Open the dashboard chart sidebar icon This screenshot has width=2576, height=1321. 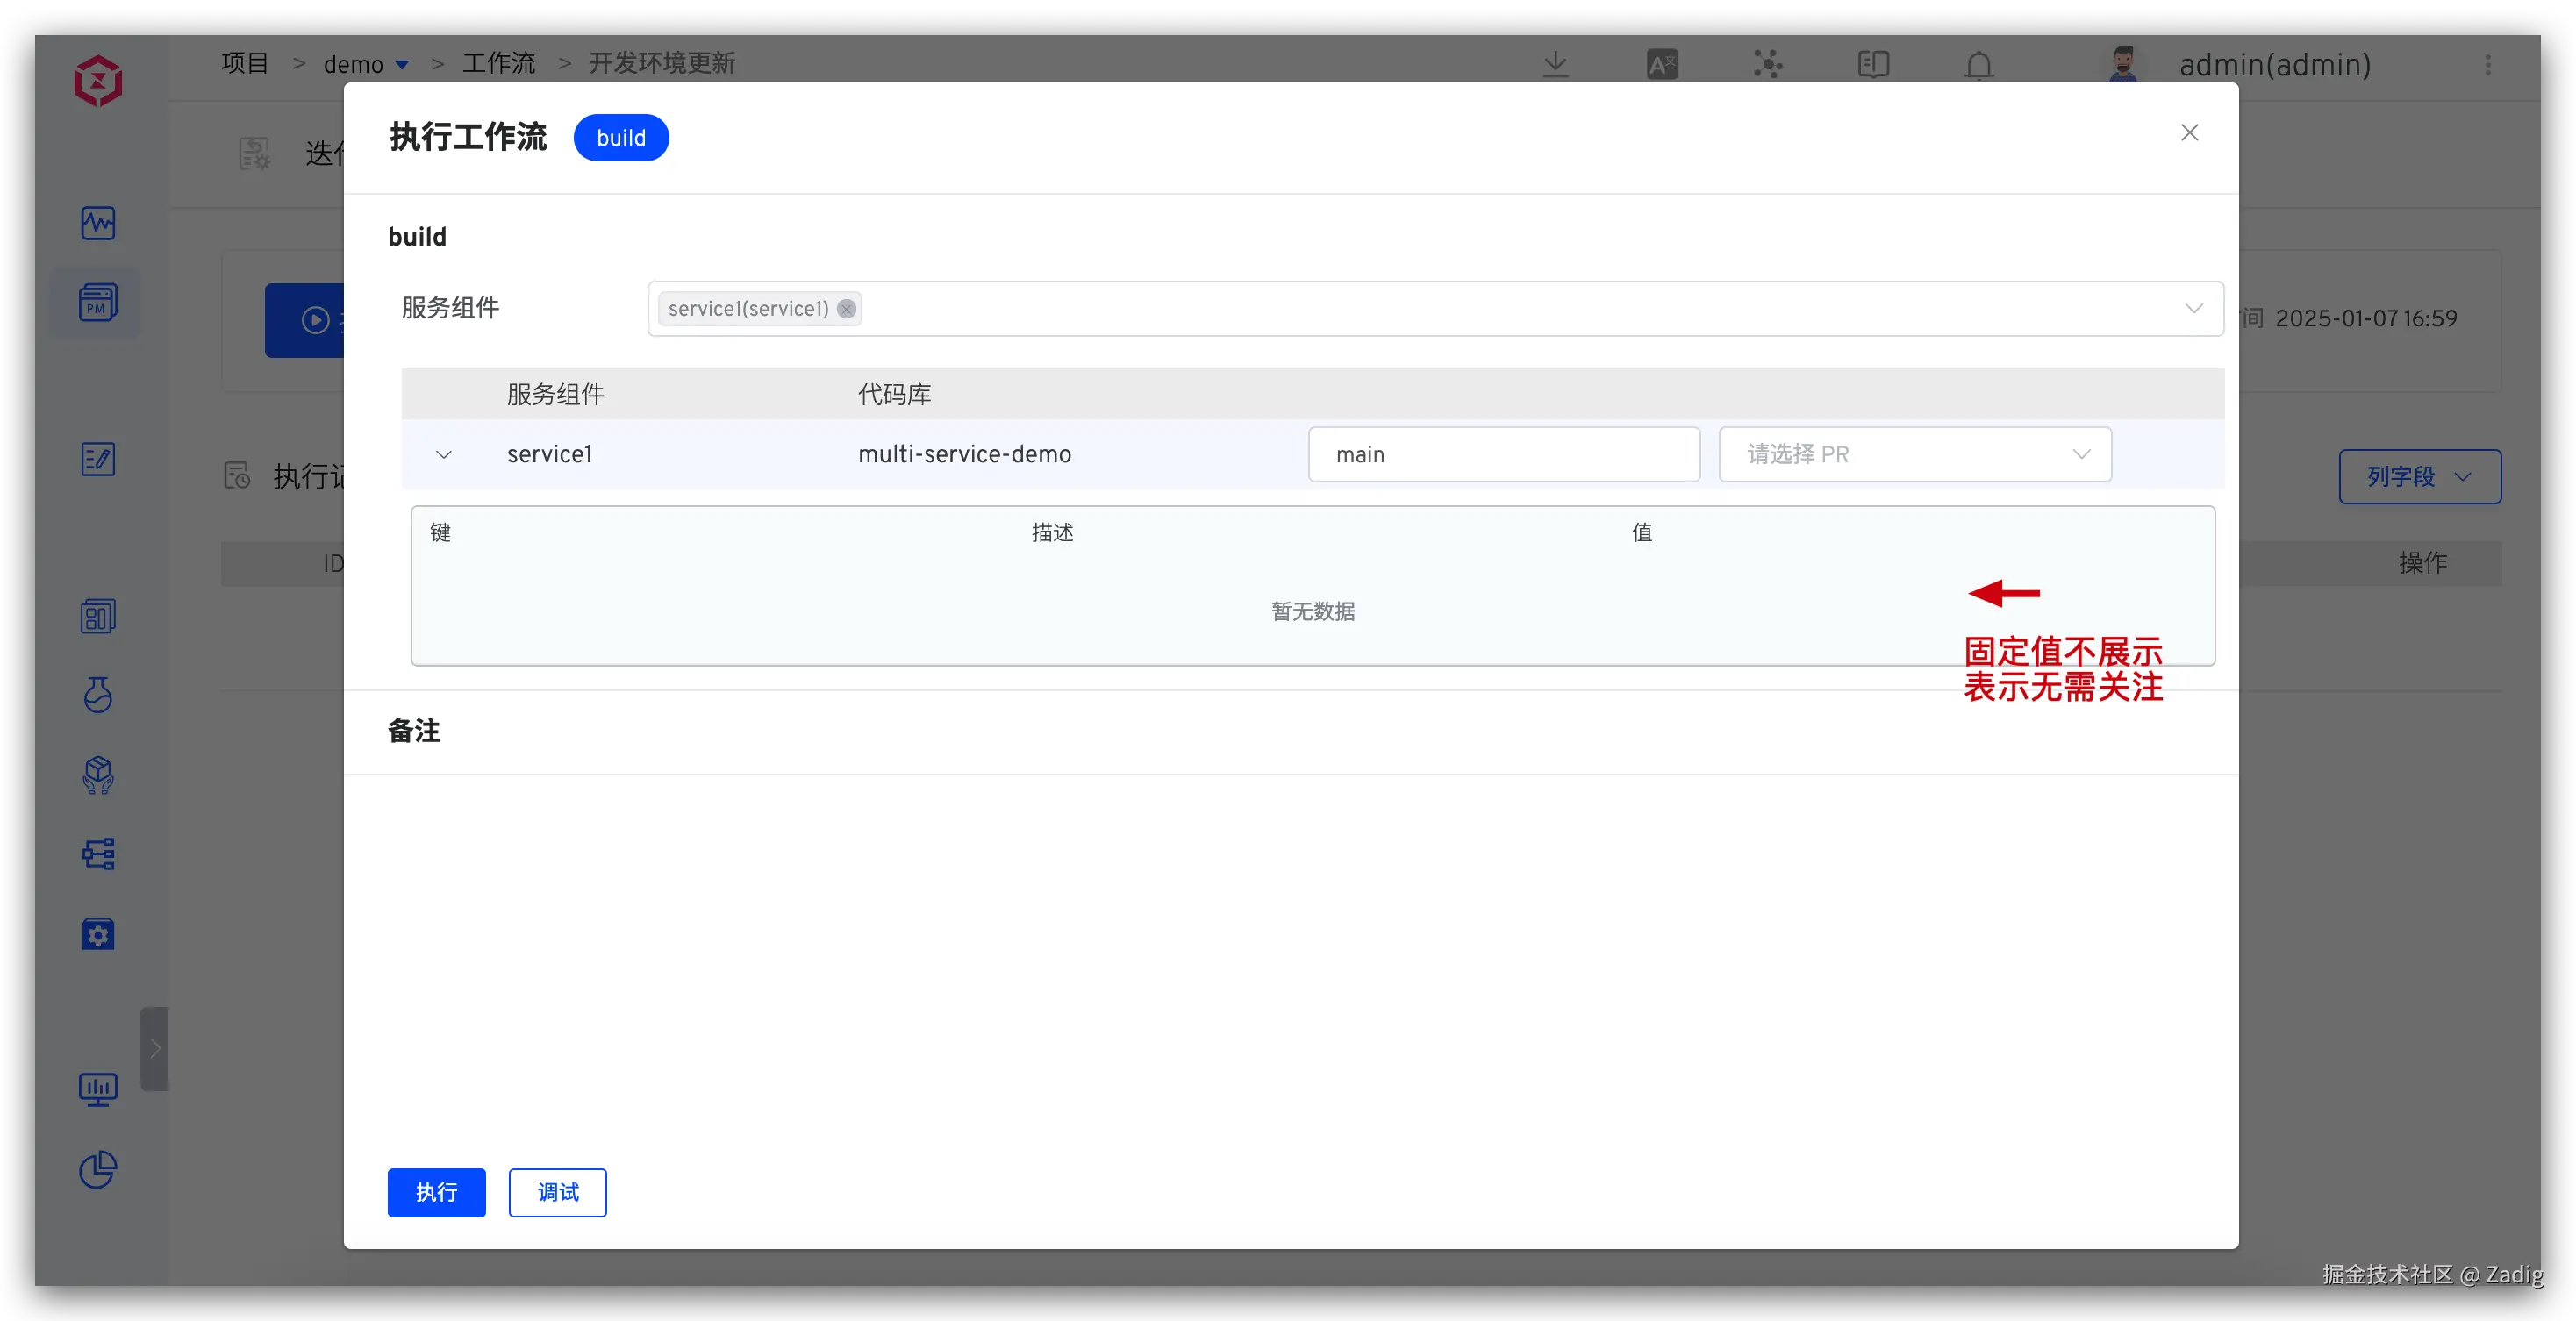click(98, 616)
